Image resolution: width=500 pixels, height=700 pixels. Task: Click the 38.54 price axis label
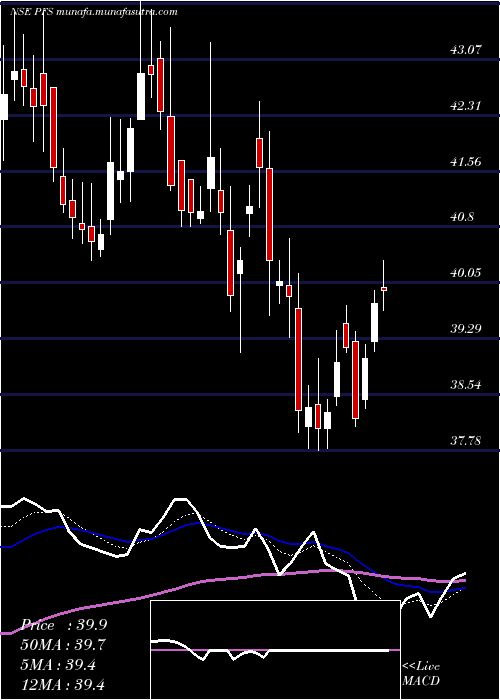point(466,384)
